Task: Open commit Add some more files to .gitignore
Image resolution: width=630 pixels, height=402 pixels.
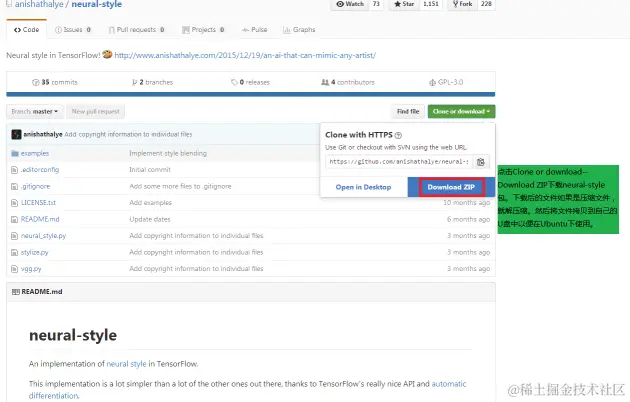Action: tap(180, 186)
